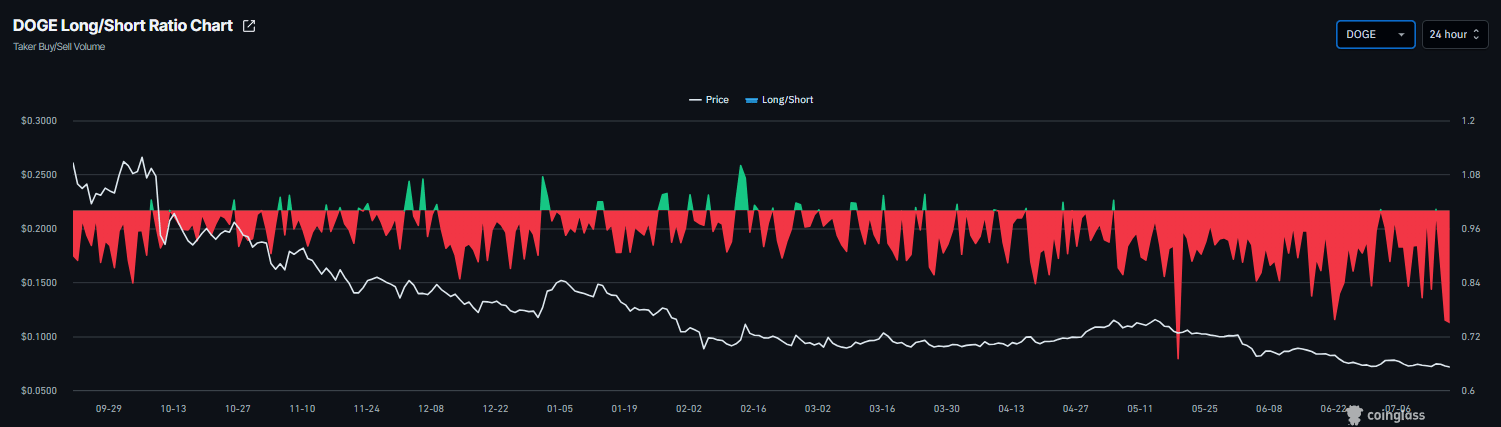The width and height of the screenshot is (1501, 427).
Task: Click the $0.1000 price axis label
Action: point(40,337)
